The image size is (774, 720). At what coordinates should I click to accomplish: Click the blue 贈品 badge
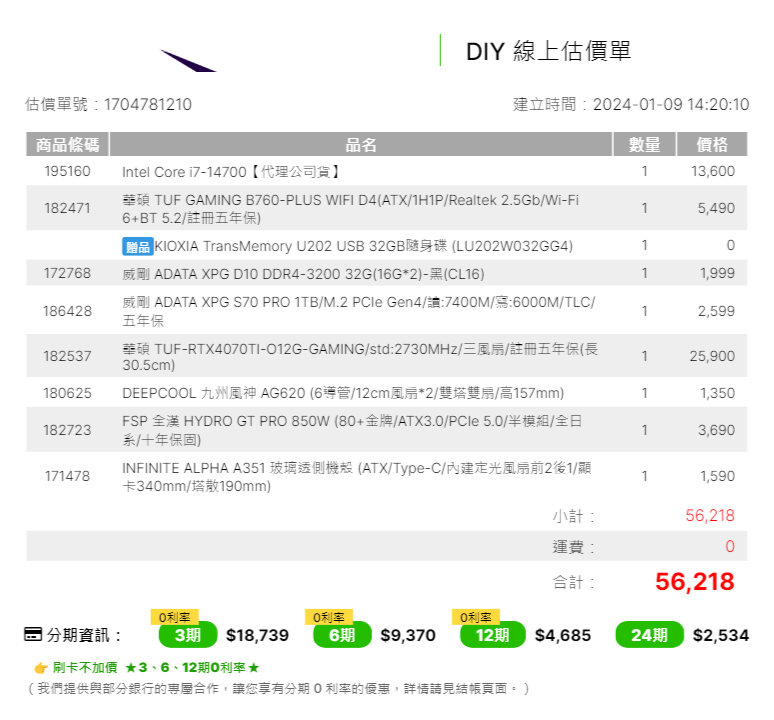[x=138, y=246]
